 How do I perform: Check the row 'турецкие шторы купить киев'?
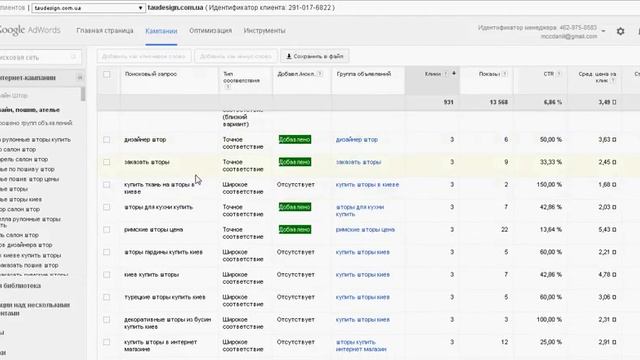coord(107,297)
